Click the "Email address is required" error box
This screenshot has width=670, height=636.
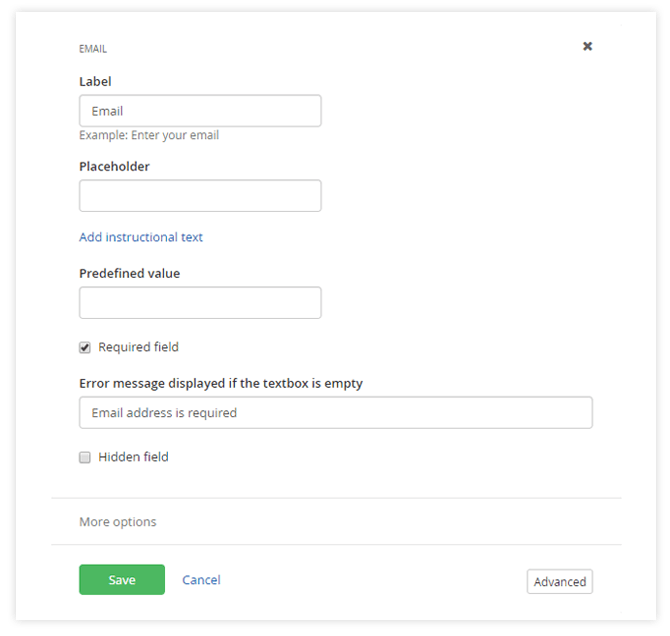click(335, 412)
